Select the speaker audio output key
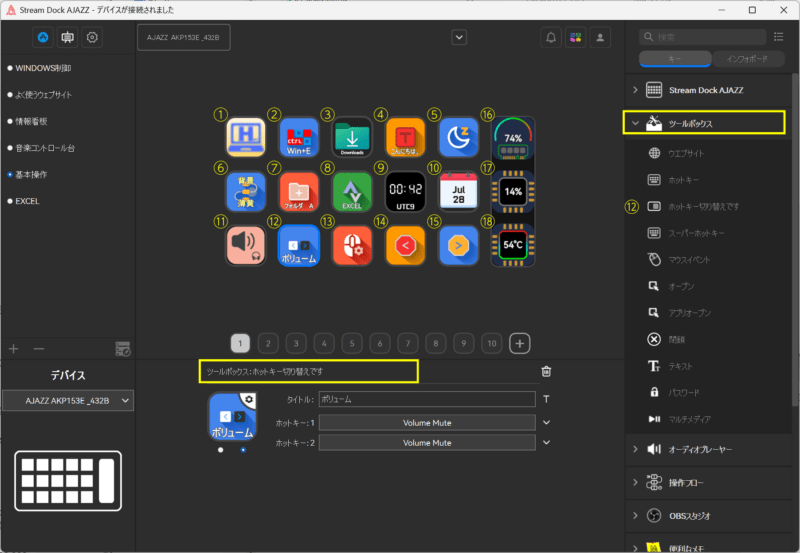The image size is (800, 553). pyautogui.click(x=246, y=245)
